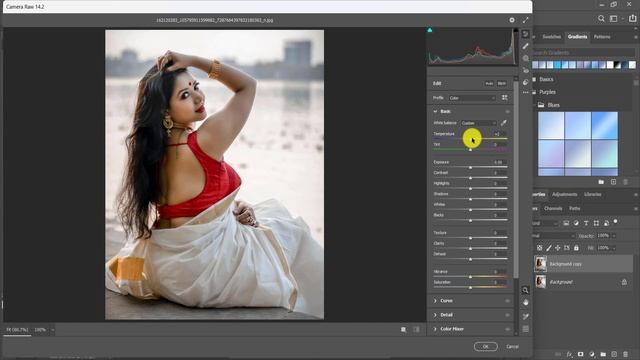
Task: Click Photoshop search magnifier icon
Action: 601,18
